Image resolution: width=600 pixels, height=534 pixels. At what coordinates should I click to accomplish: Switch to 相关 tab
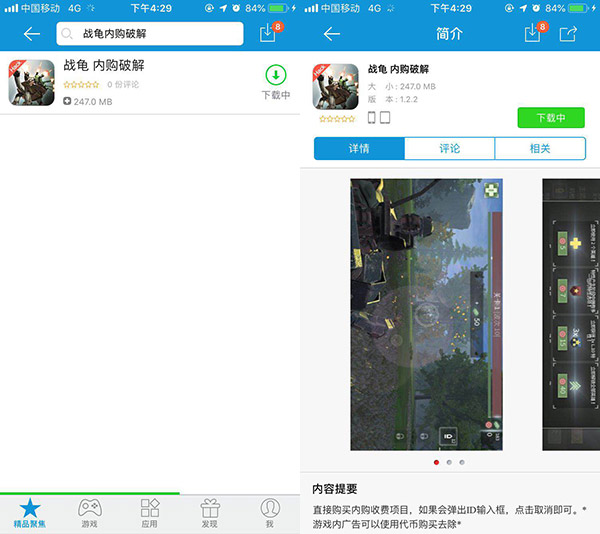(540, 148)
